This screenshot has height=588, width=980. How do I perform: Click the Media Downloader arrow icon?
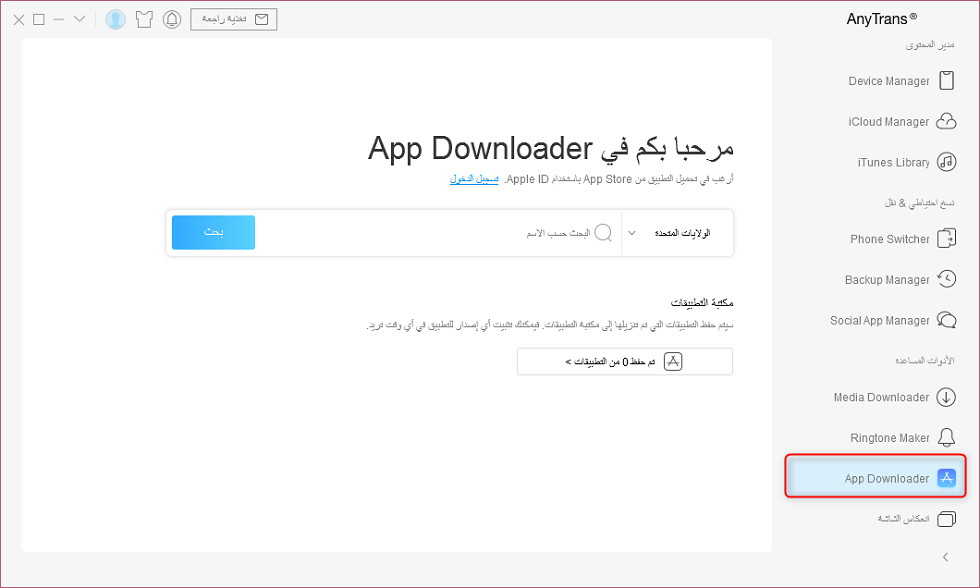click(946, 397)
